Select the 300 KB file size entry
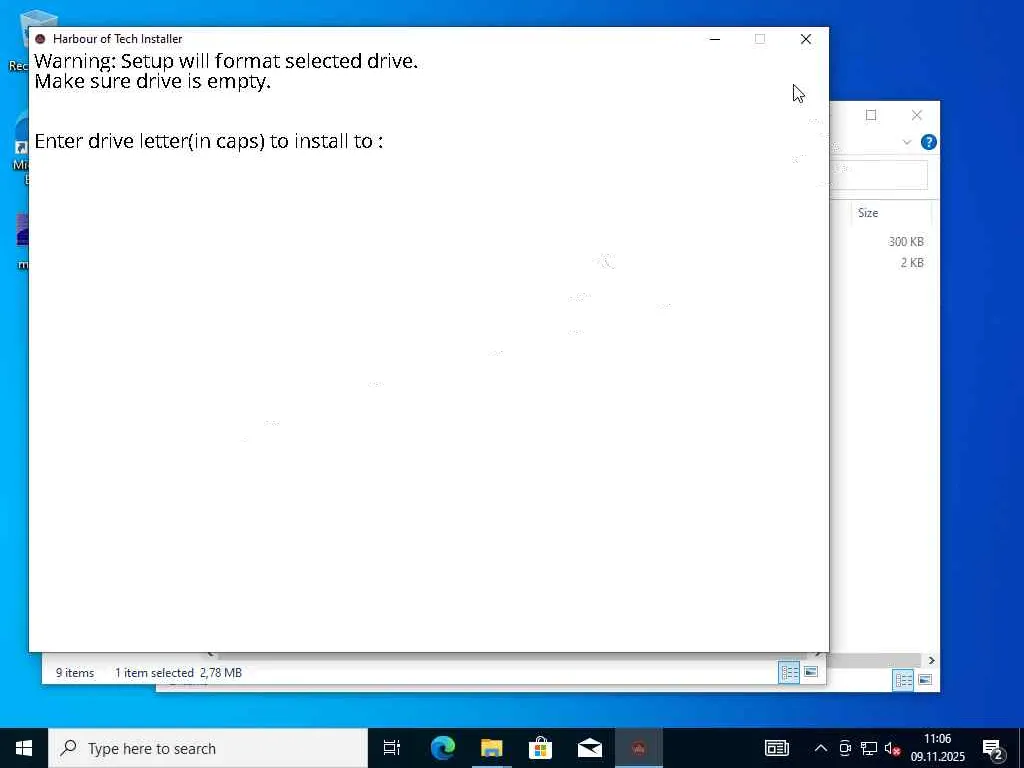Image resolution: width=1024 pixels, height=768 pixels. [x=906, y=242]
